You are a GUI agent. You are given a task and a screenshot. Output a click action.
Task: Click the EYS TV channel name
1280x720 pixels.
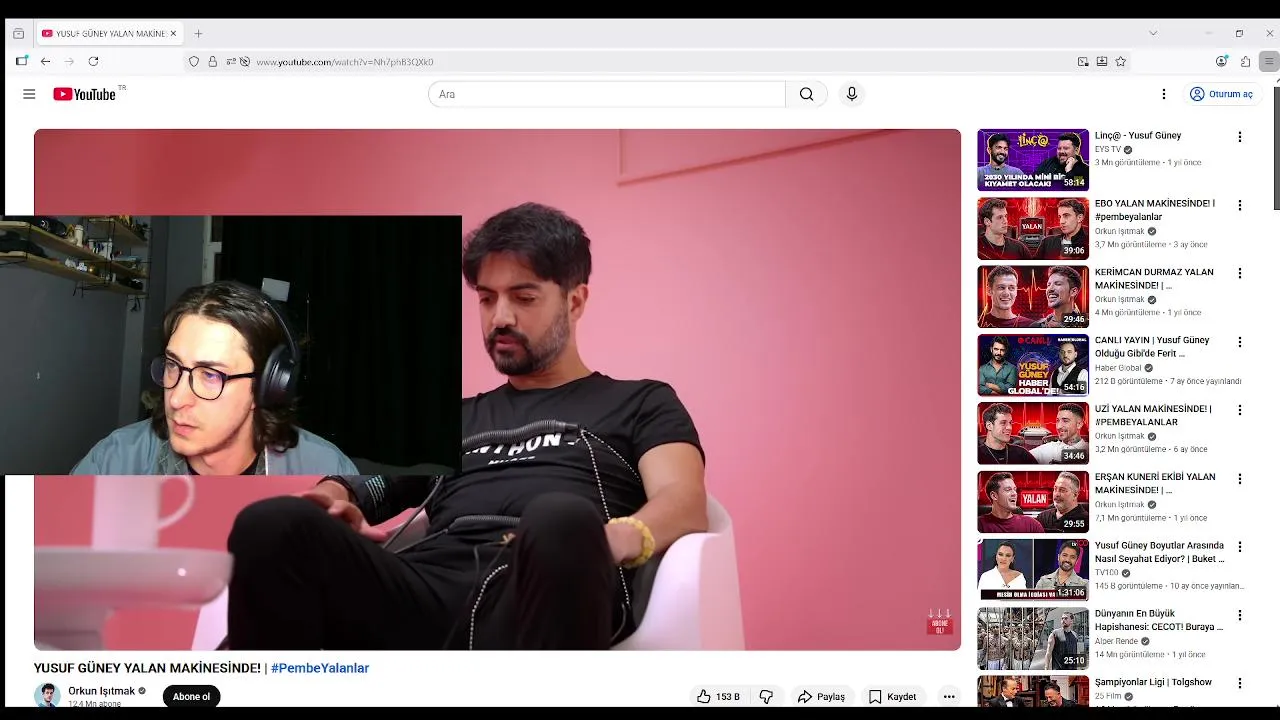[1108, 150]
